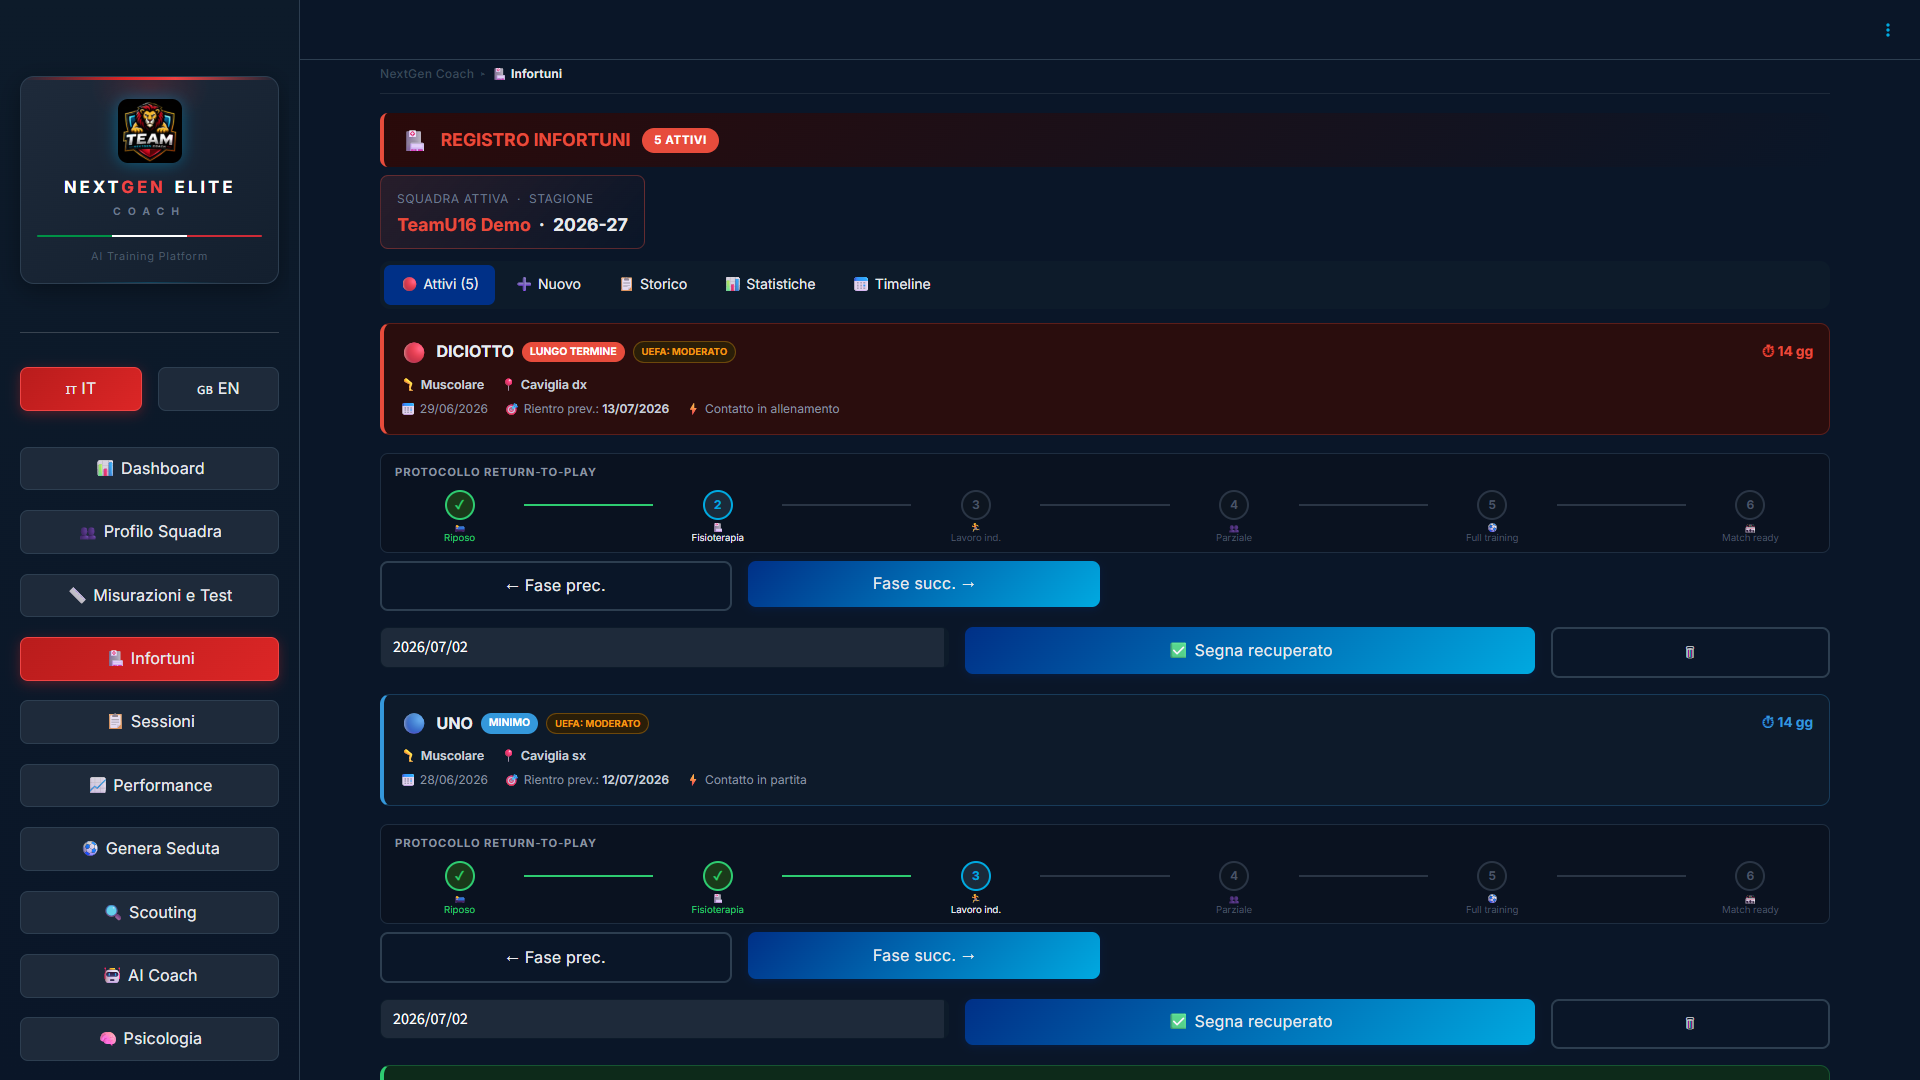Click the Registro Infortuni header icon
Viewport: 1920px width, 1080px height.
point(415,140)
